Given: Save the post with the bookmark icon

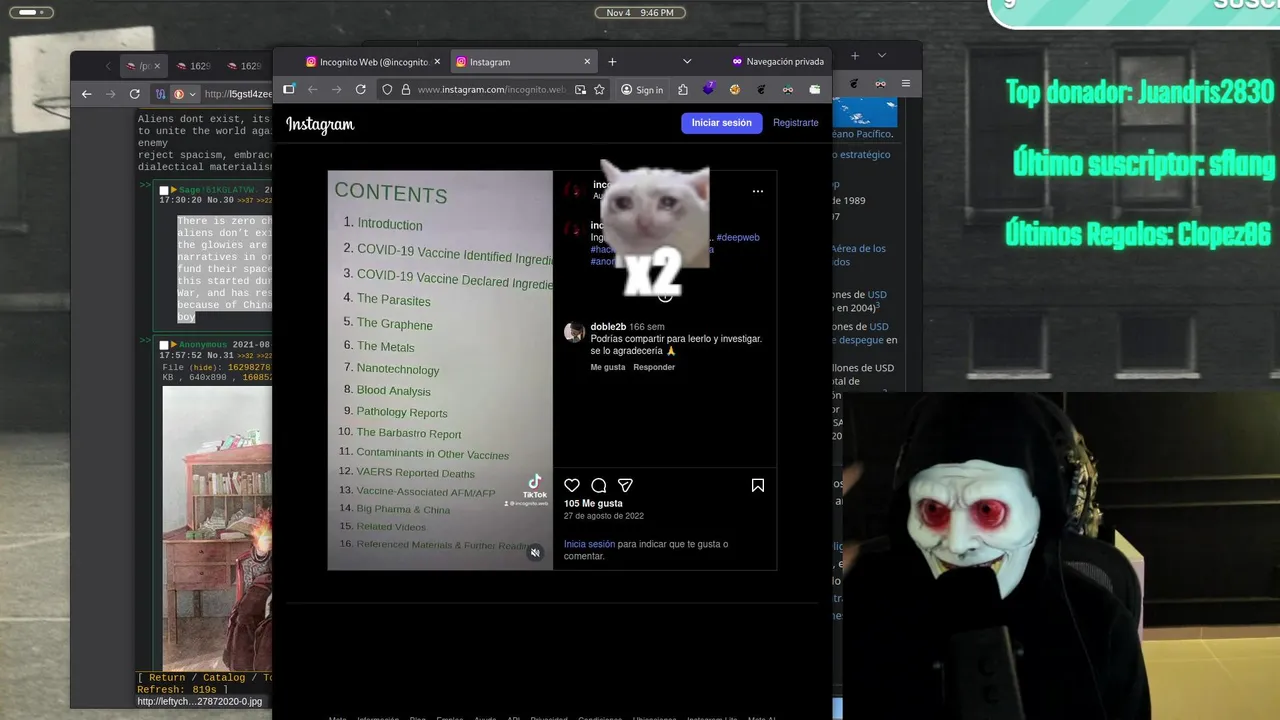Looking at the screenshot, I should click(x=758, y=485).
